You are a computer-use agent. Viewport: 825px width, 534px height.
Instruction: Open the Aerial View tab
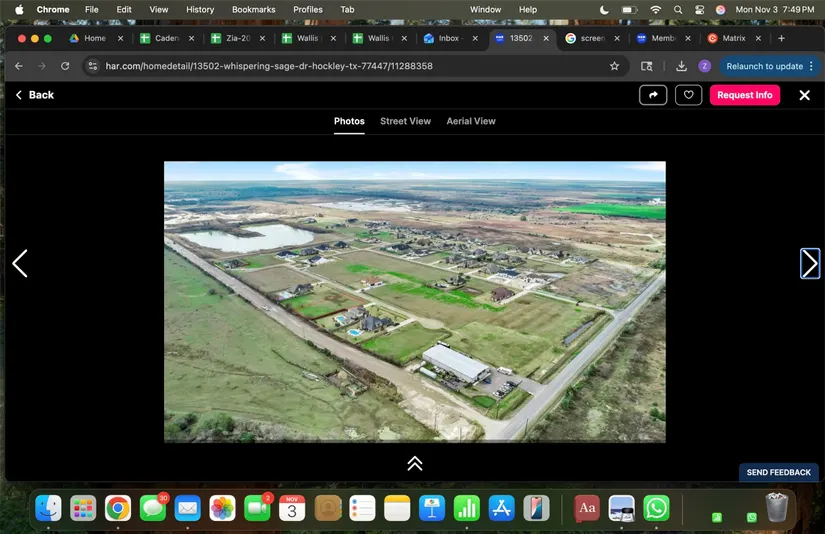click(x=471, y=121)
